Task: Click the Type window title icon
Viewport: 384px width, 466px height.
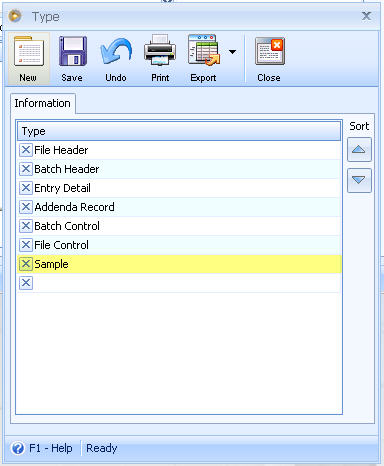Action: click(15, 16)
